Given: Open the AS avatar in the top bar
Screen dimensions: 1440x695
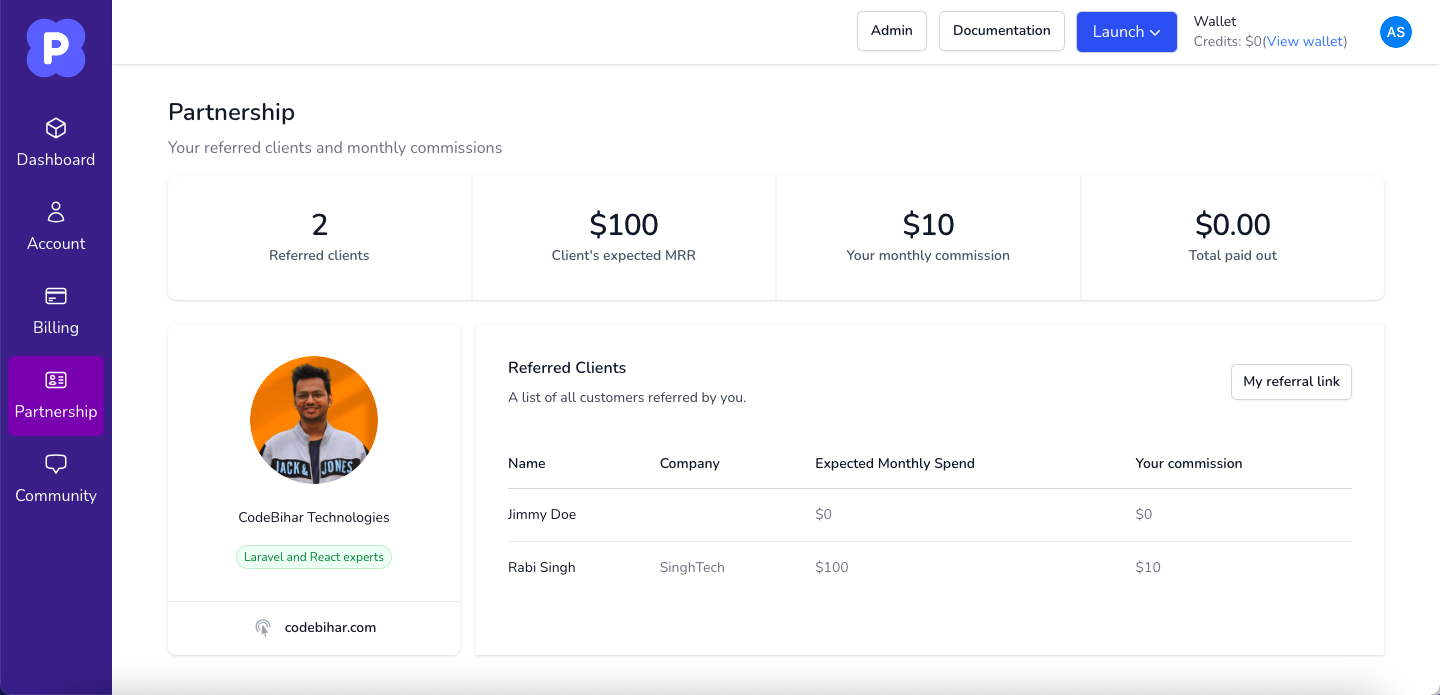Looking at the screenshot, I should point(1396,32).
